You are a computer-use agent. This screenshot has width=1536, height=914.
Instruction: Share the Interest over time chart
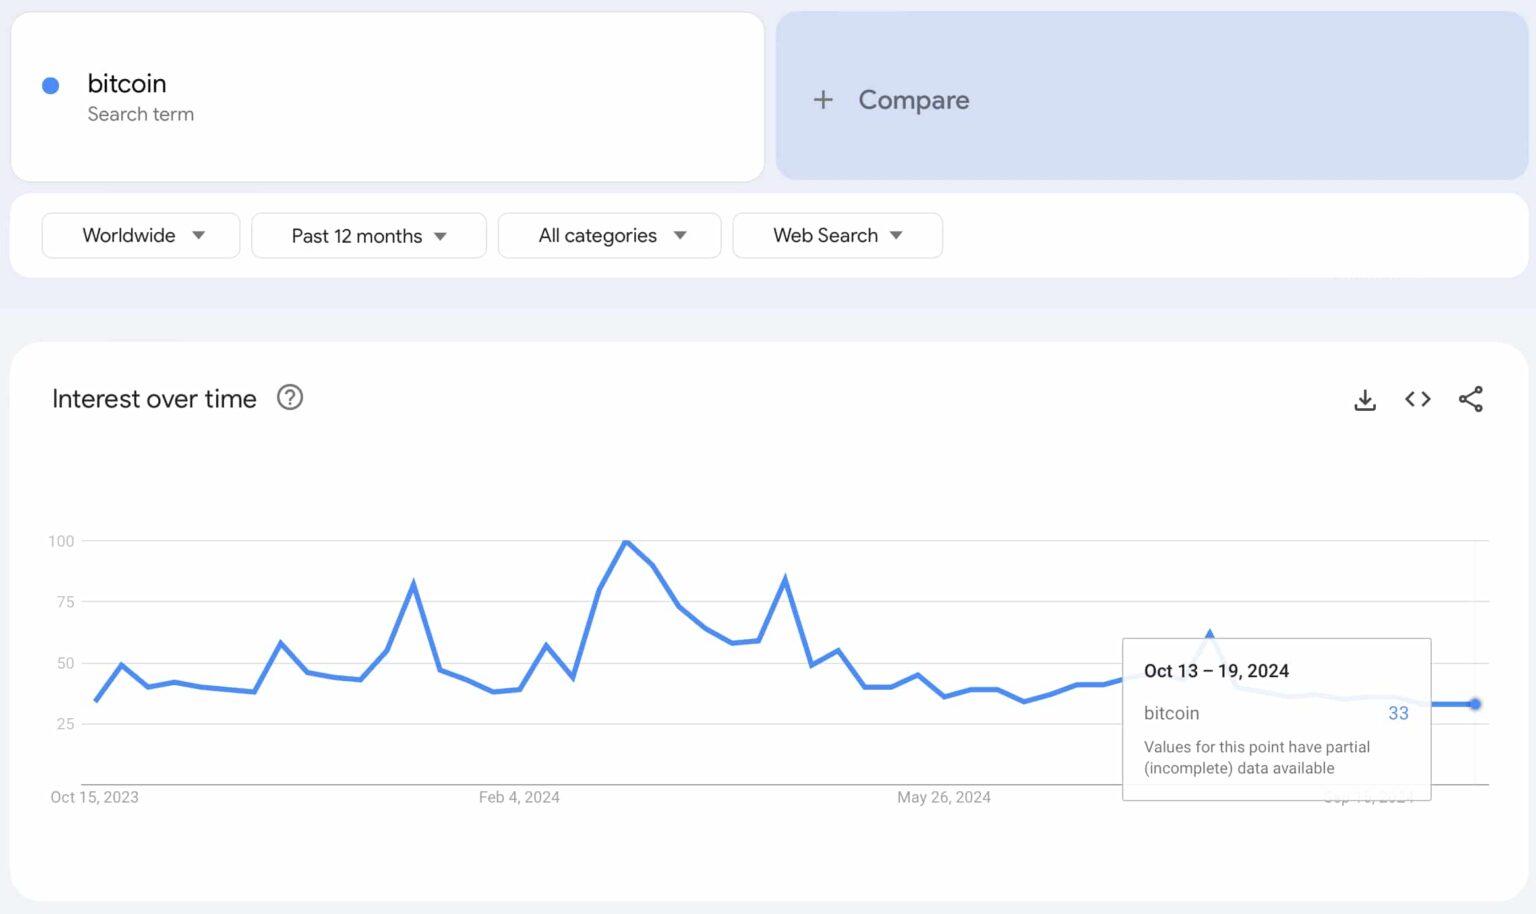(x=1470, y=399)
